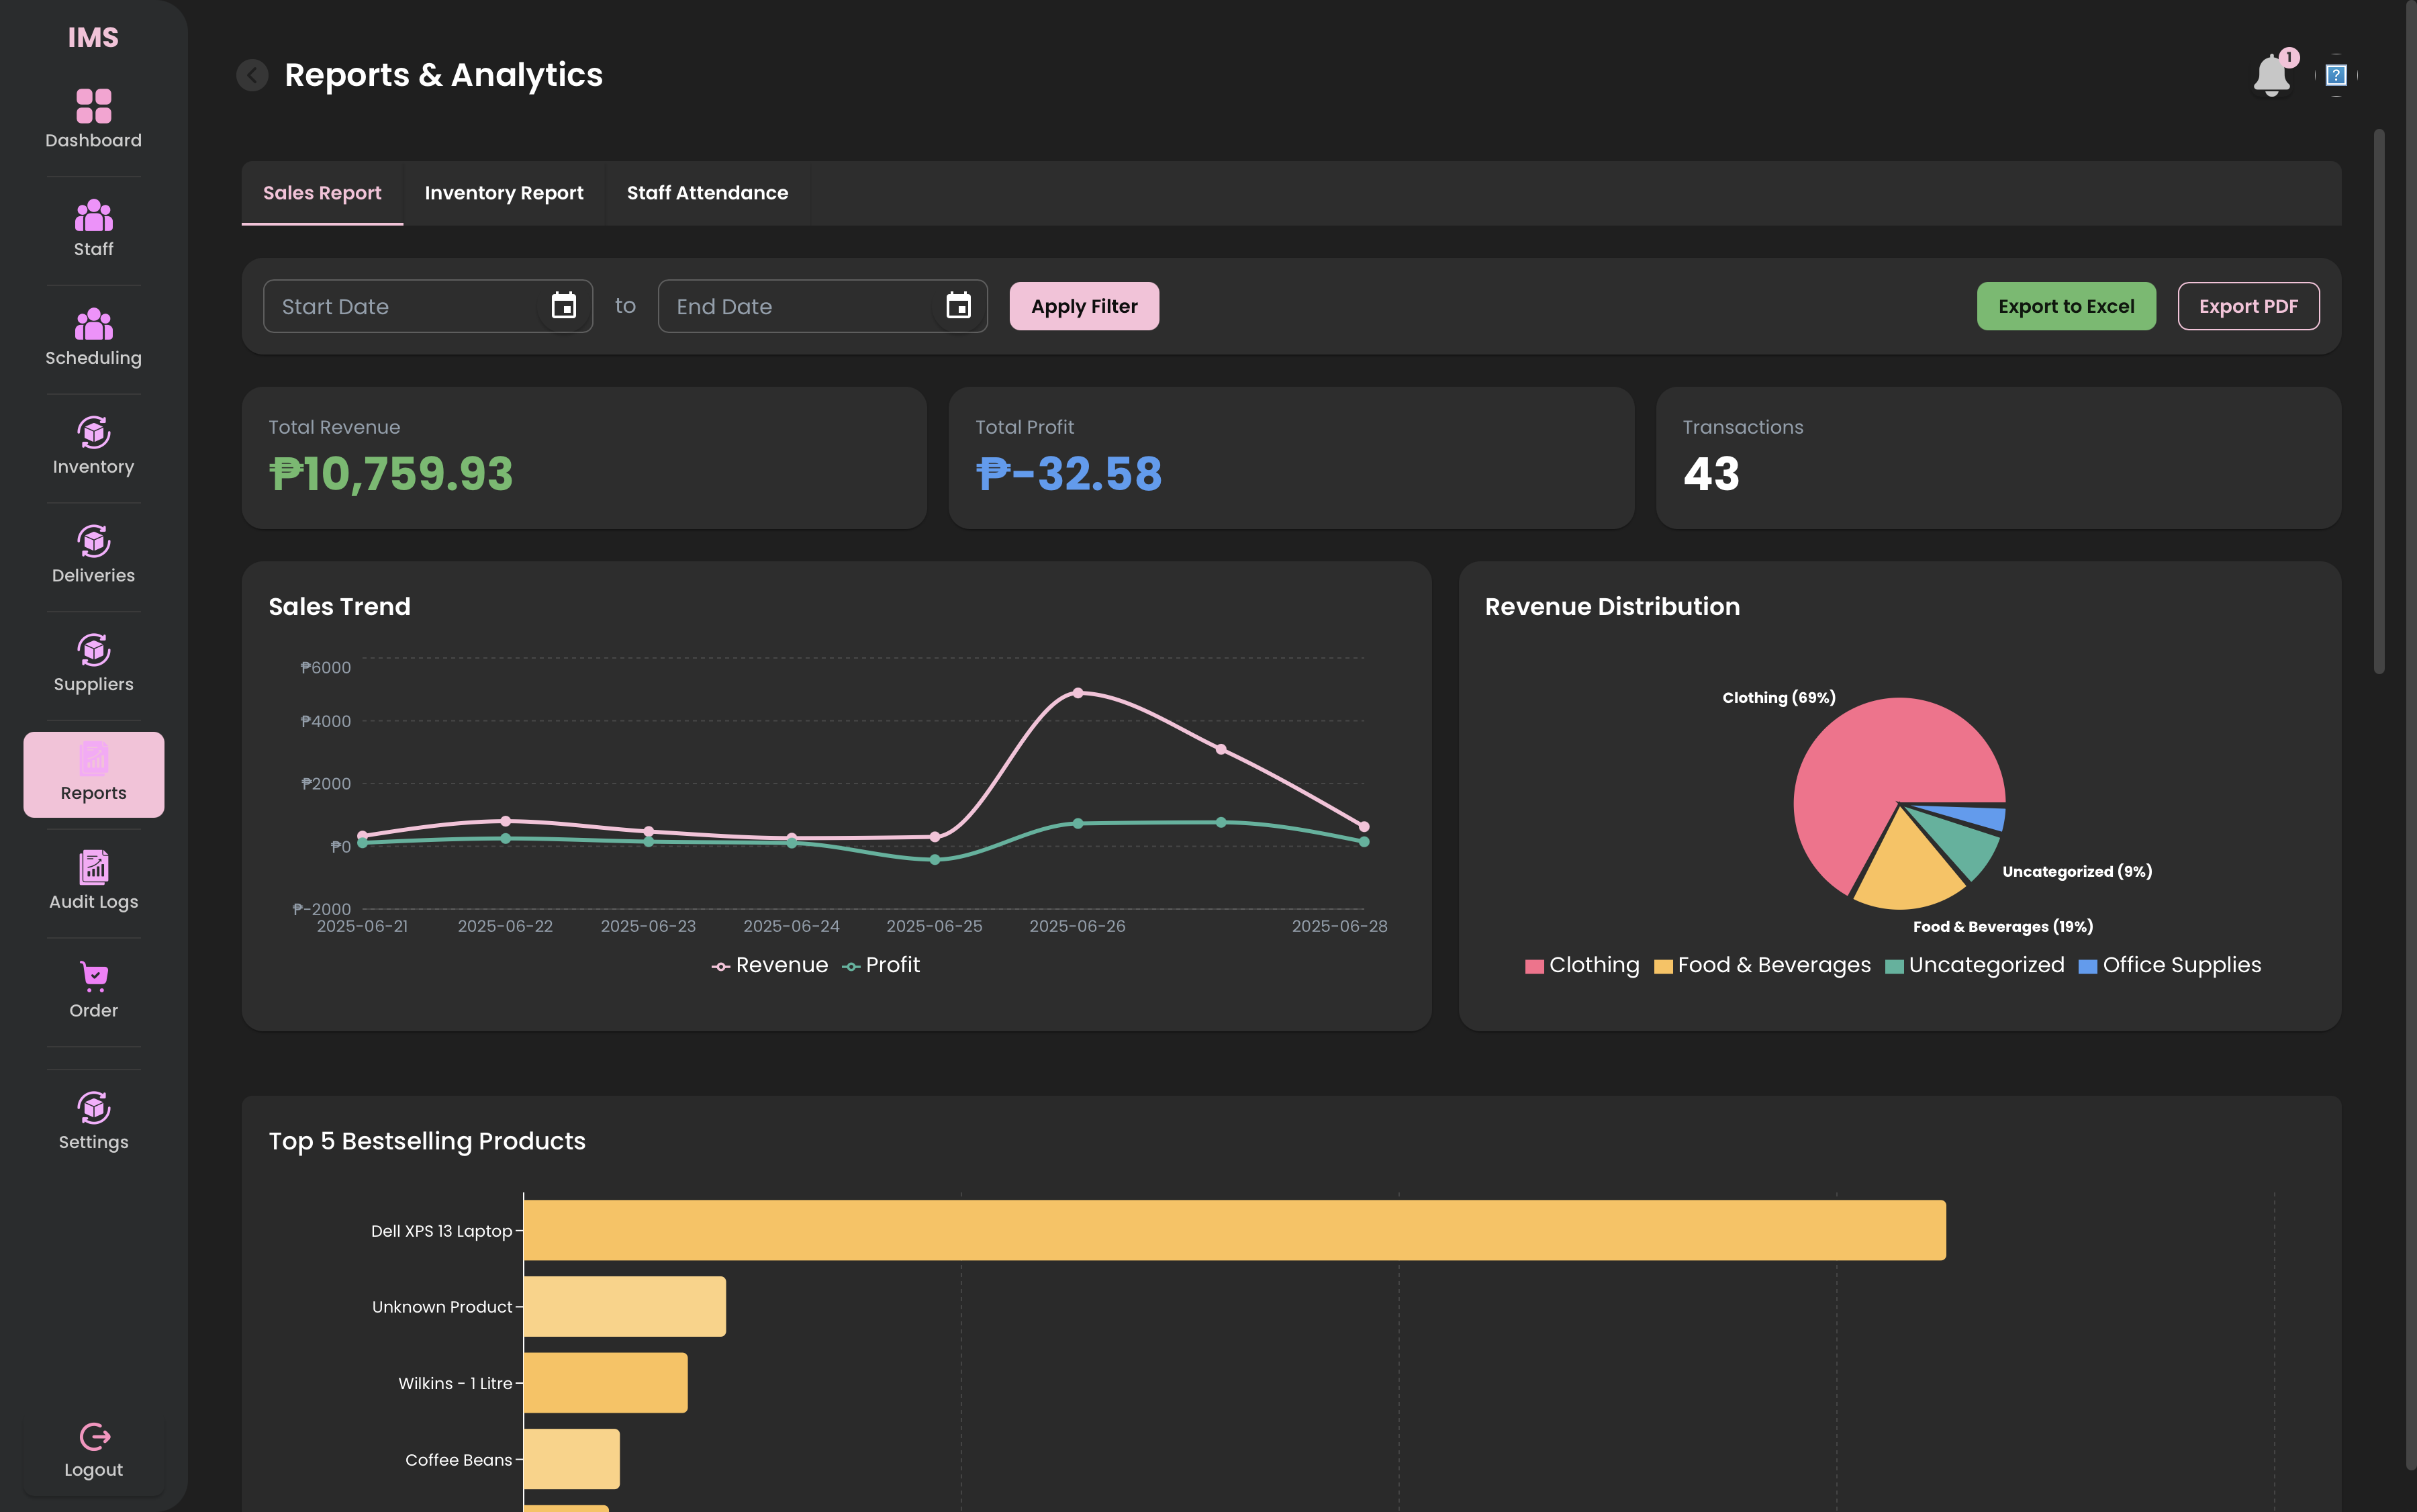Click the Total Revenue ₱10,759.93 value
This screenshot has height=1512, width=2417.
(391, 474)
